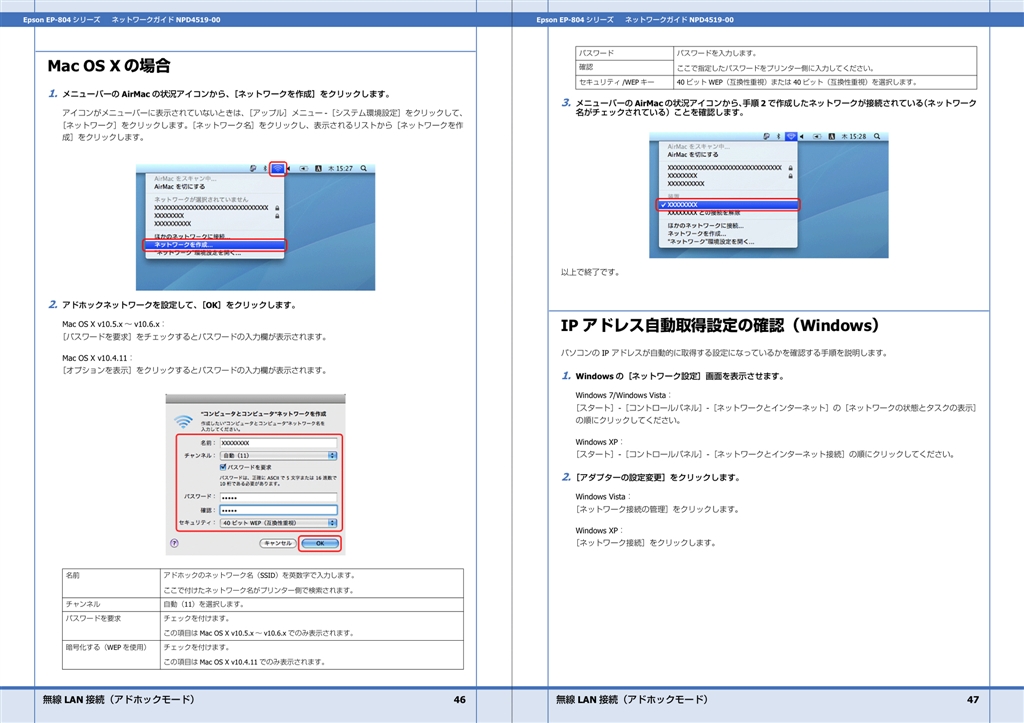This screenshot has height=723, width=1024.
Task: Click the キャンセル button in the network dialog
Action: [x=278, y=543]
